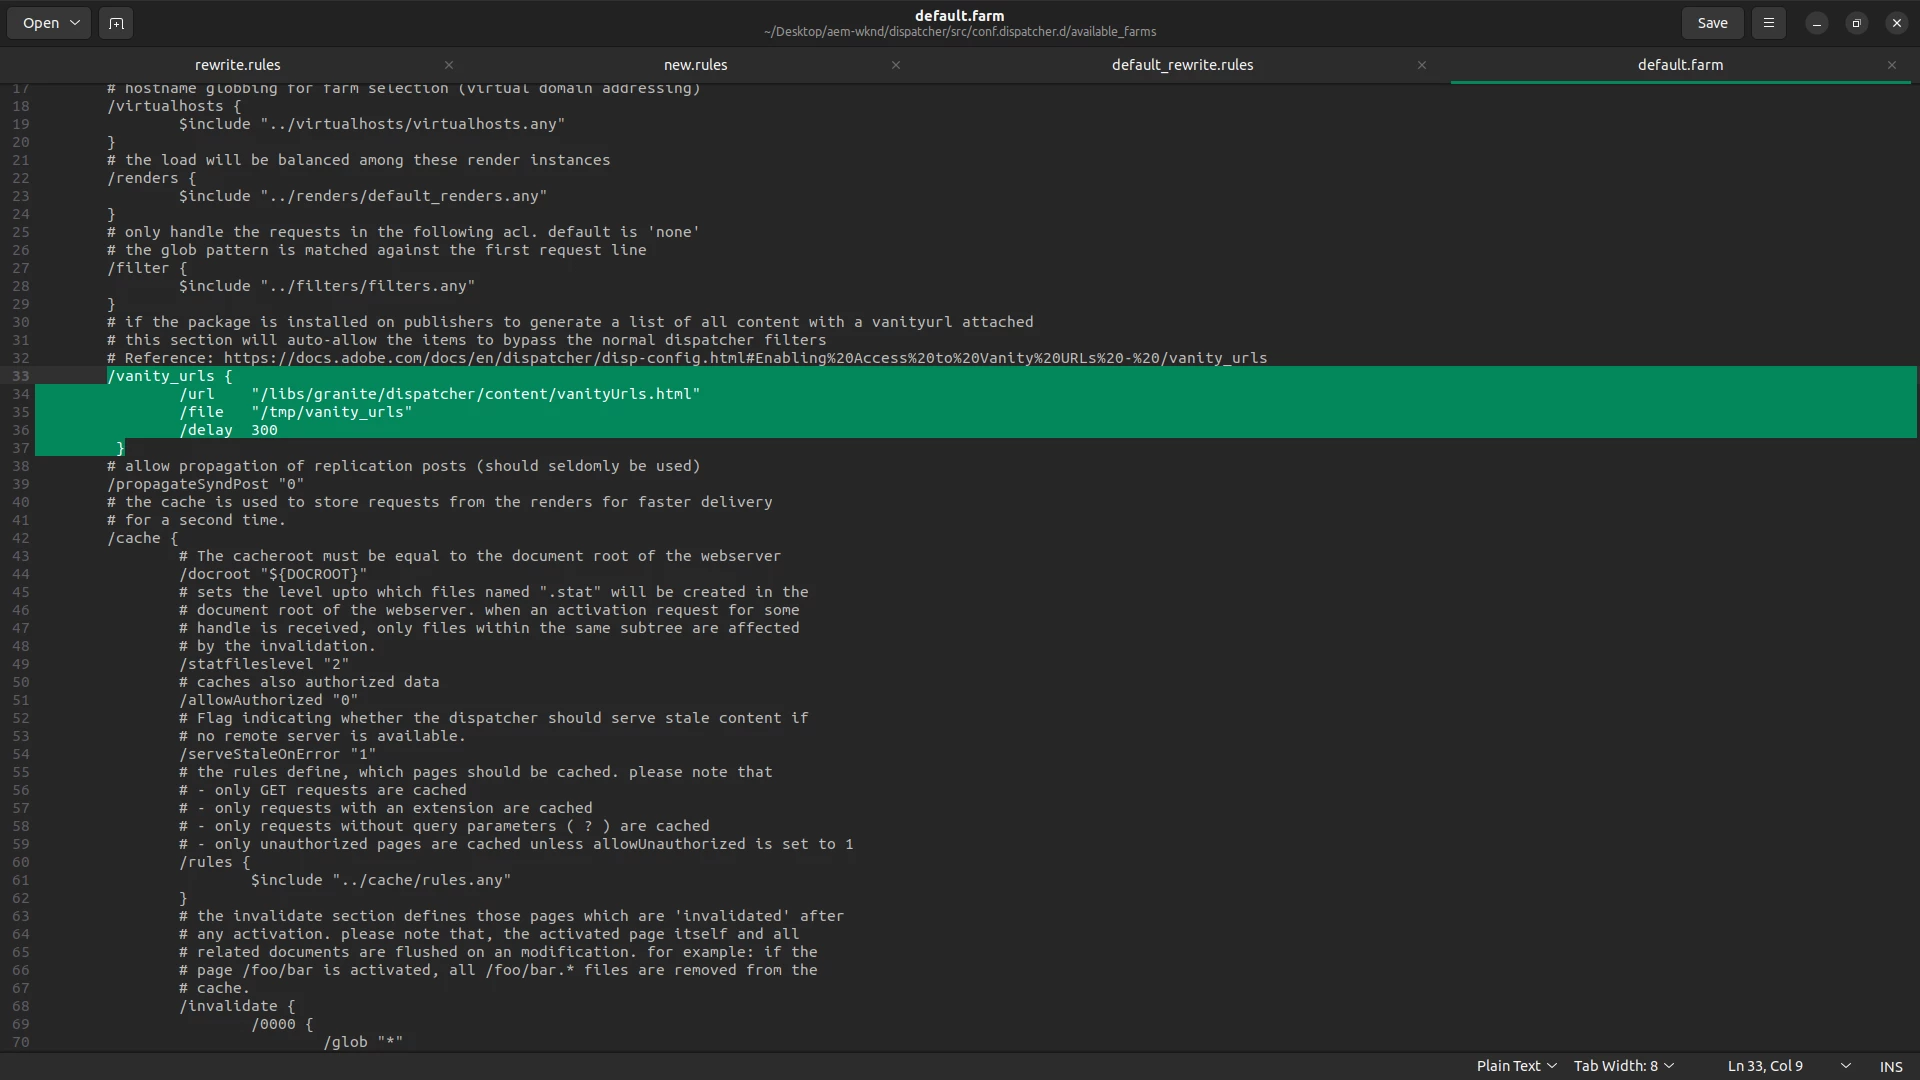Minimize the editor window
This screenshot has height=1080, width=1920.
tap(1817, 23)
